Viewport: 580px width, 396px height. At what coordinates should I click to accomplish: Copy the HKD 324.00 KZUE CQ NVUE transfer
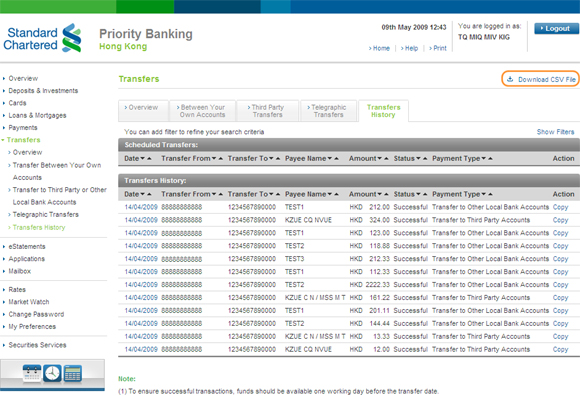560,220
